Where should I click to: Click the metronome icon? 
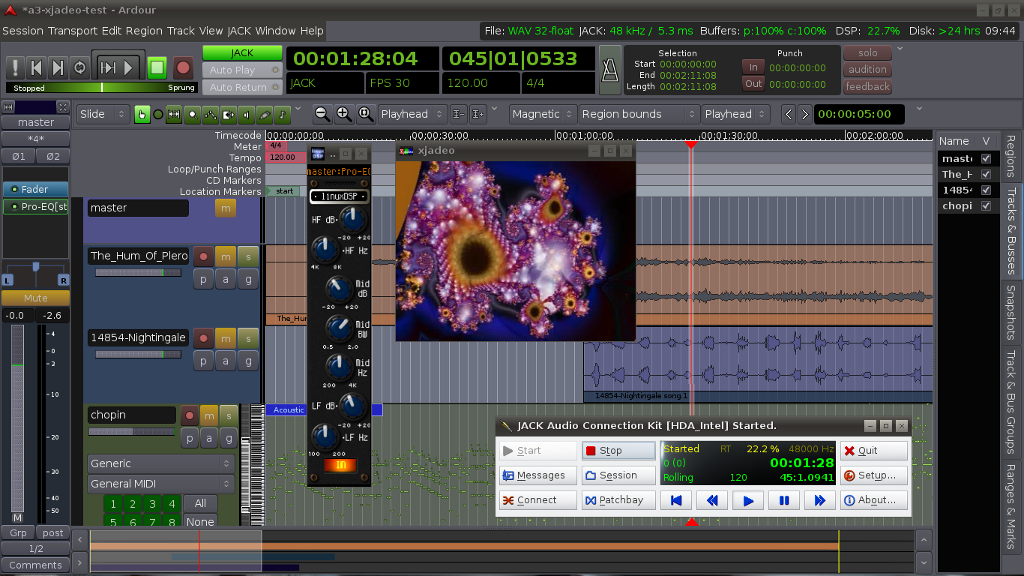[x=608, y=68]
